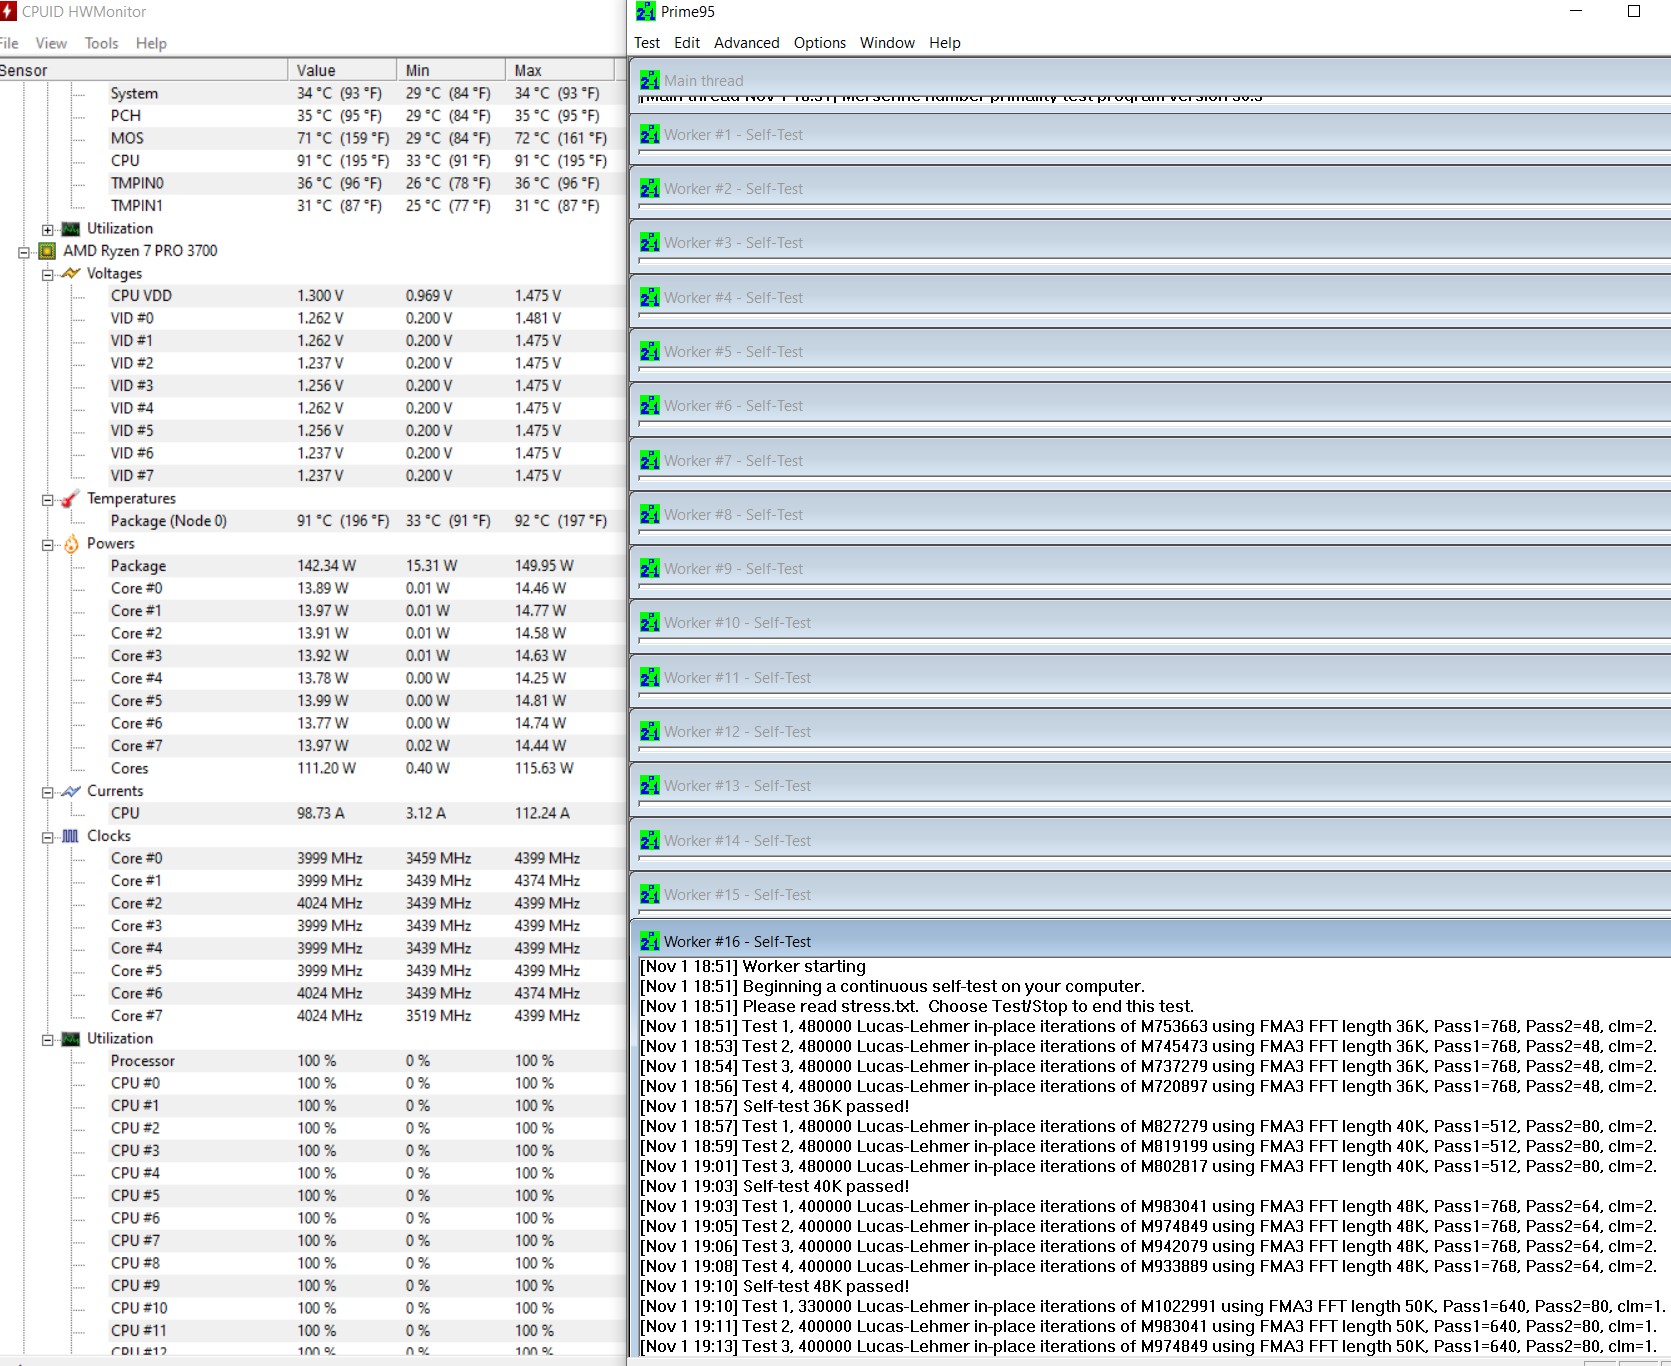
Task: Open the Prime95 Options menu
Action: [820, 43]
